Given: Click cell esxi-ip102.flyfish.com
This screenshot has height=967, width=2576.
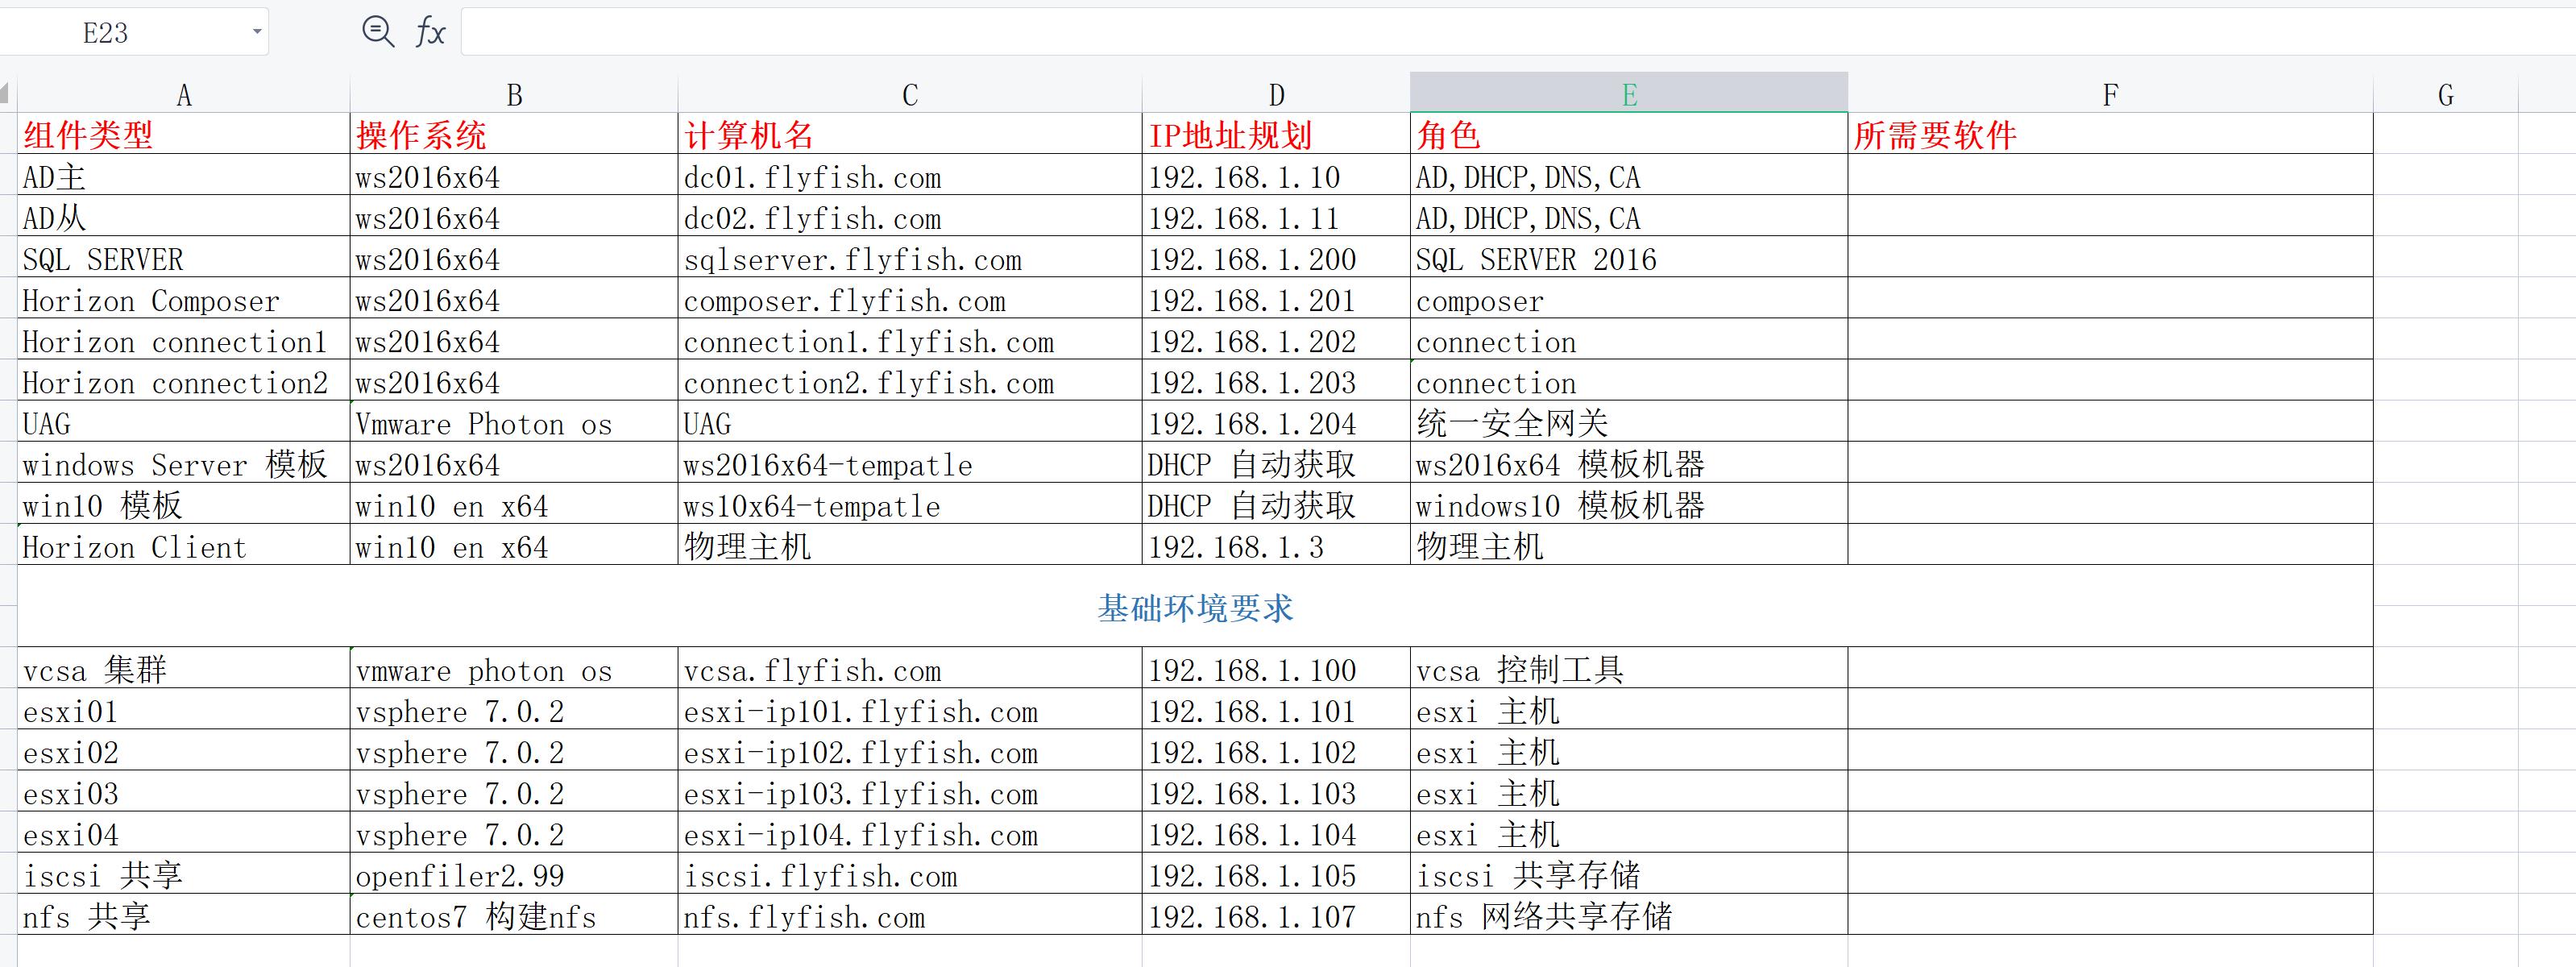Looking at the screenshot, I should coord(910,750).
